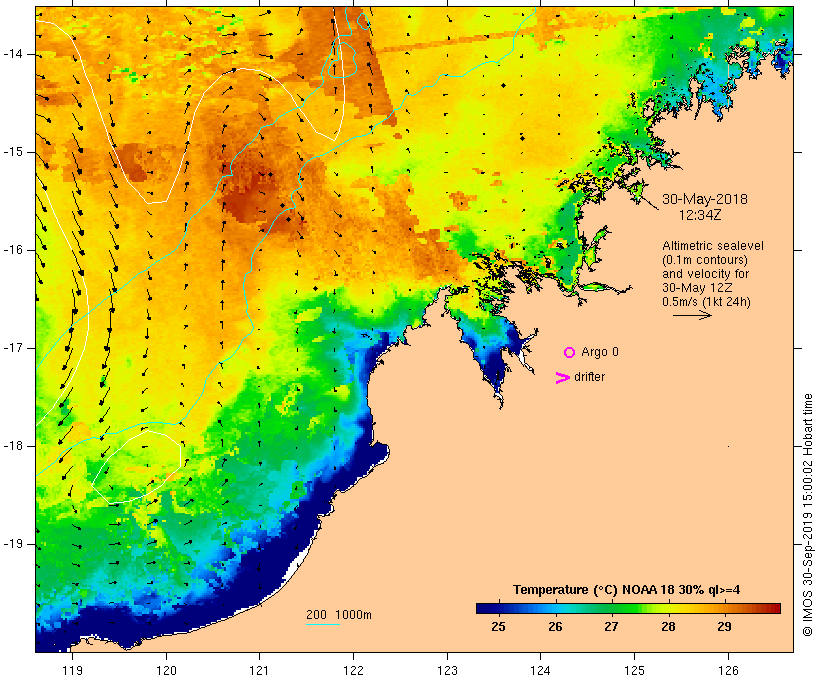Click the '200 1000m' depth label
This screenshot has width=820, height=680.
click(x=339, y=615)
